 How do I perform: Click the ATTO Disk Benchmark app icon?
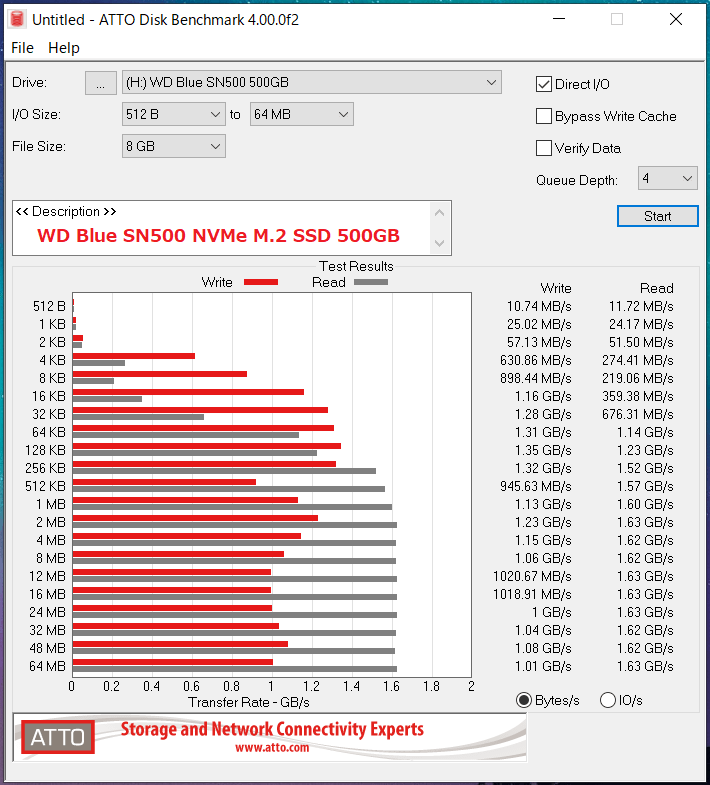[17, 19]
